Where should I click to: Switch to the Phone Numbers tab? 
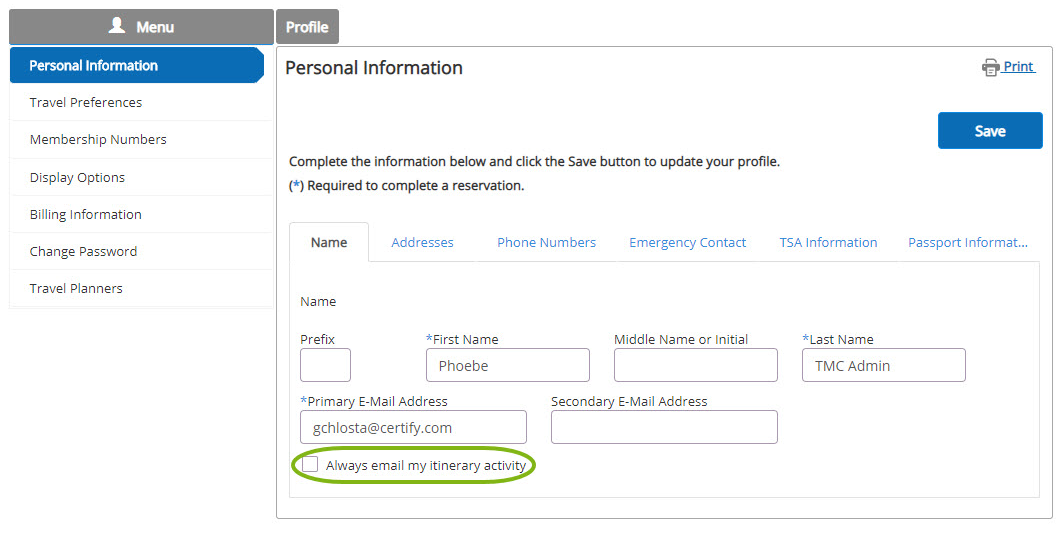pyautogui.click(x=546, y=242)
